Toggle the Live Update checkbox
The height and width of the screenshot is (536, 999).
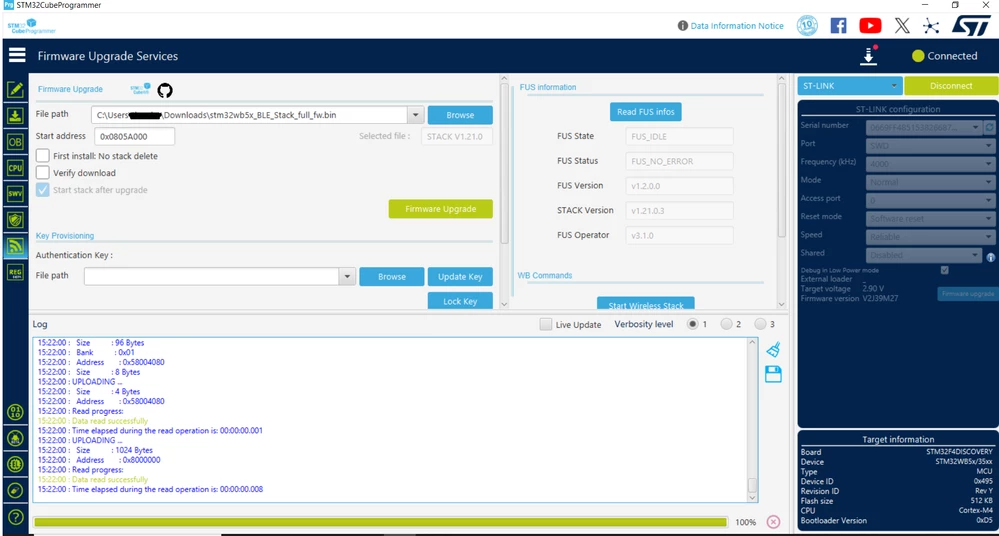click(545, 324)
